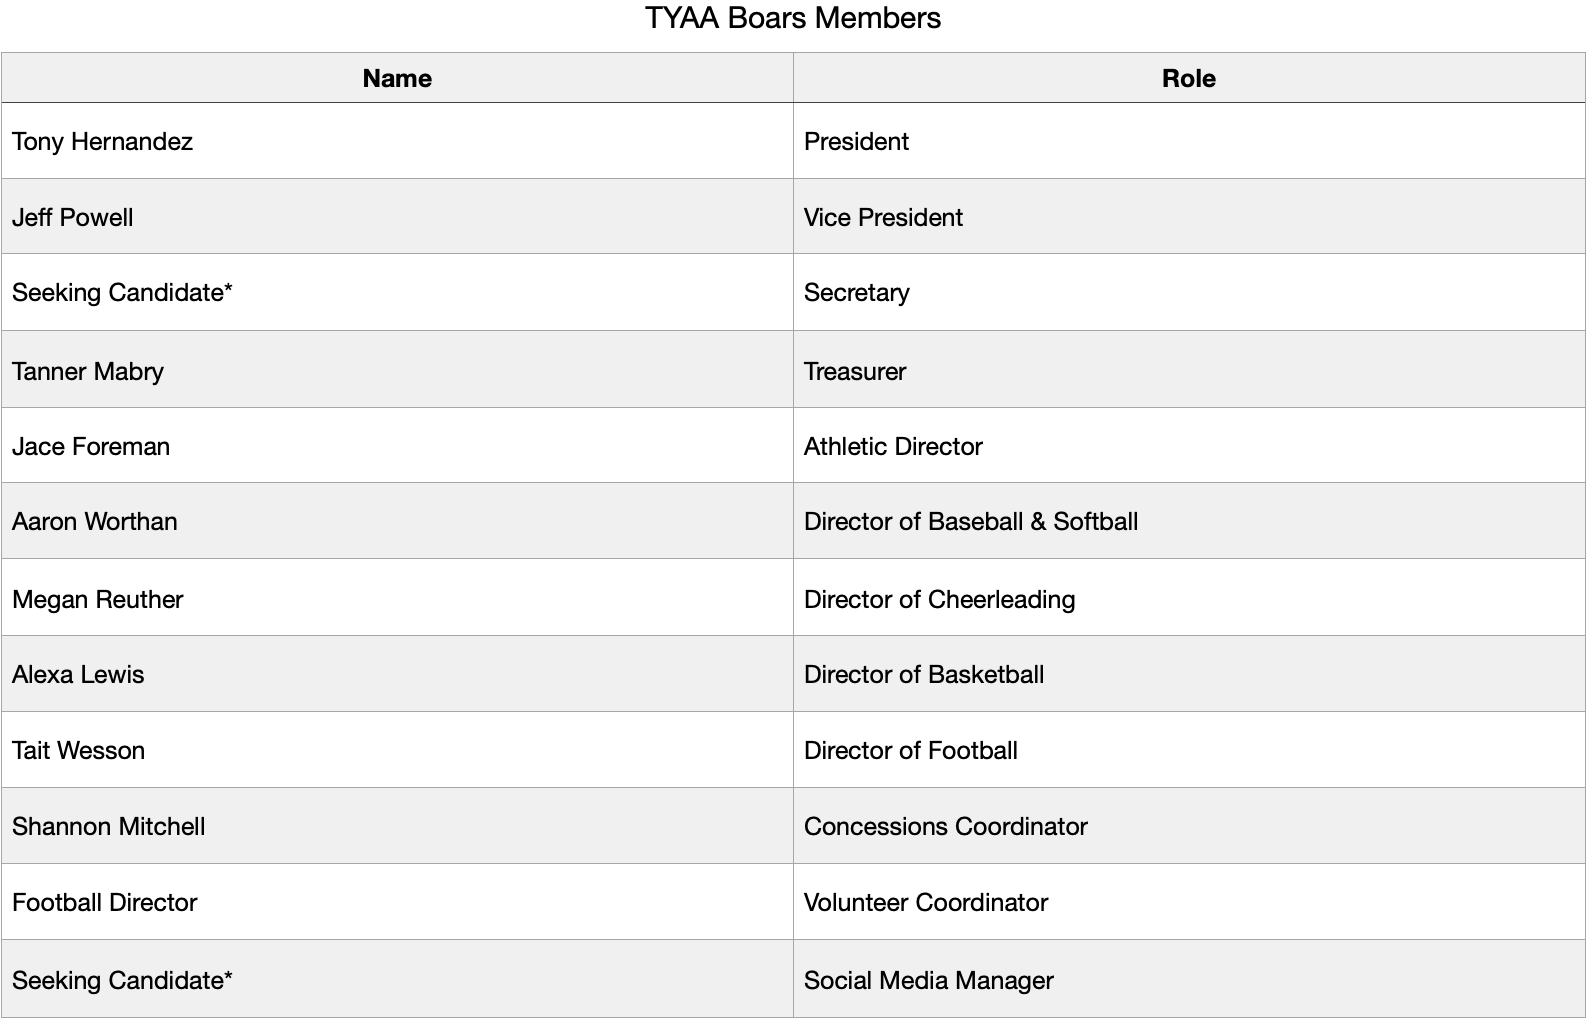Image resolution: width=1588 pixels, height=1022 pixels.
Task: Select the "Name" column header
Action: tap(397, 79)
